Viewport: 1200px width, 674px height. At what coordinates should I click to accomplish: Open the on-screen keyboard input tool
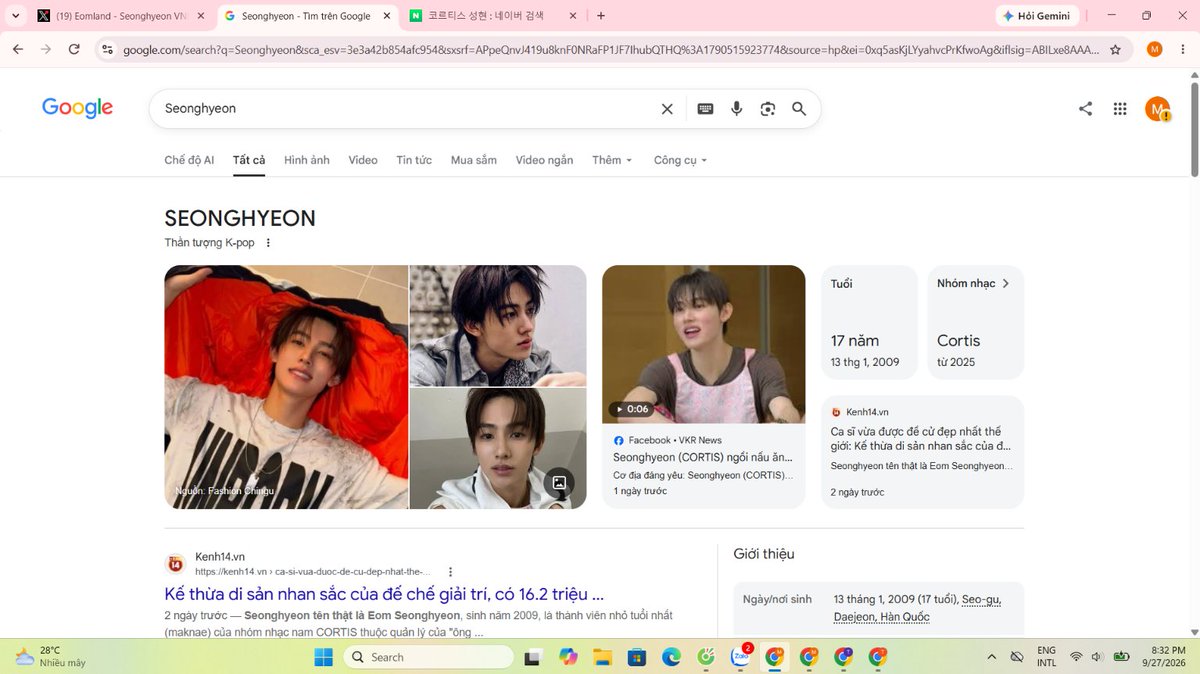click(x=705, y=109)
